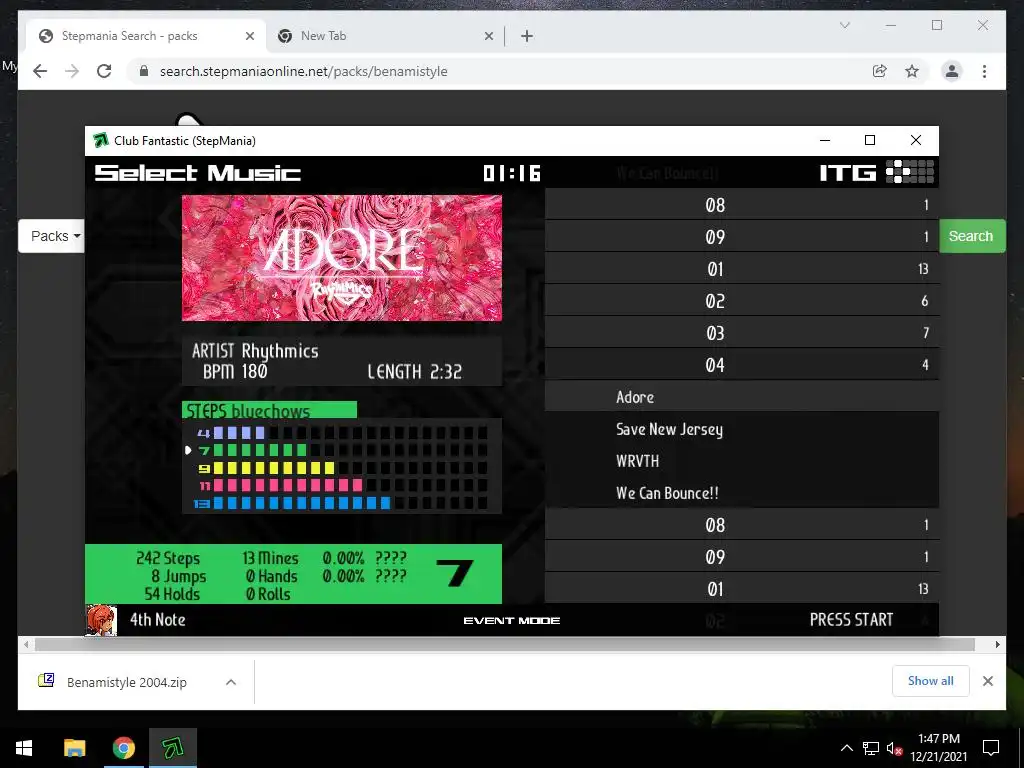The width and height of the screenshot is (1024, 768).
Task: Select the Adore song in the wheel
Action: coord(742,397)
